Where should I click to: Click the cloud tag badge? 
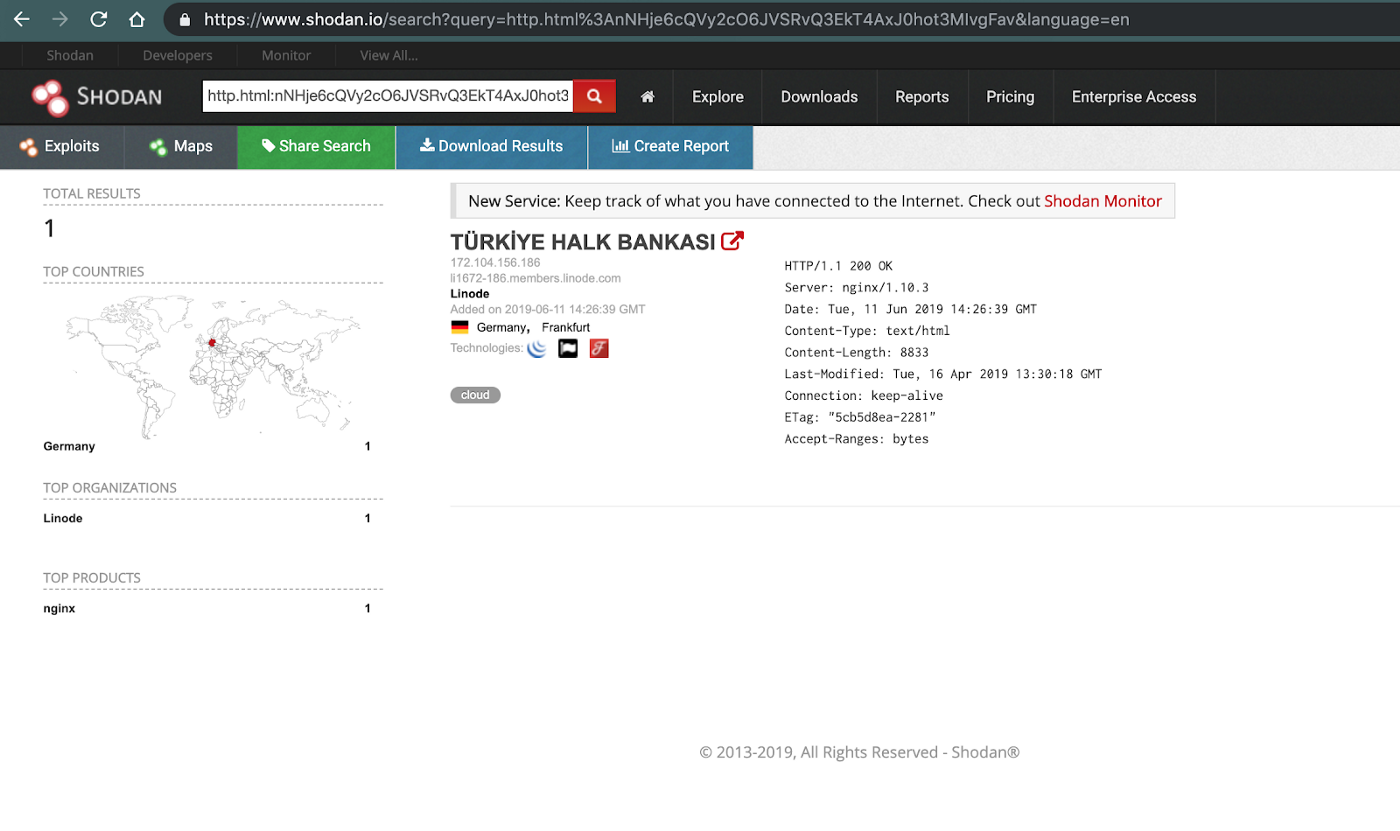tap(475, 395)
